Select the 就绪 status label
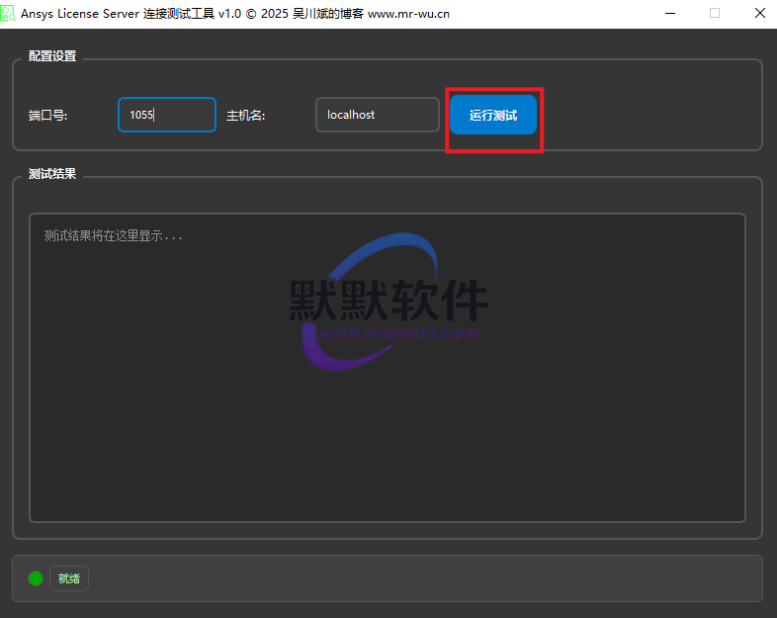 [x=69, y=578]
